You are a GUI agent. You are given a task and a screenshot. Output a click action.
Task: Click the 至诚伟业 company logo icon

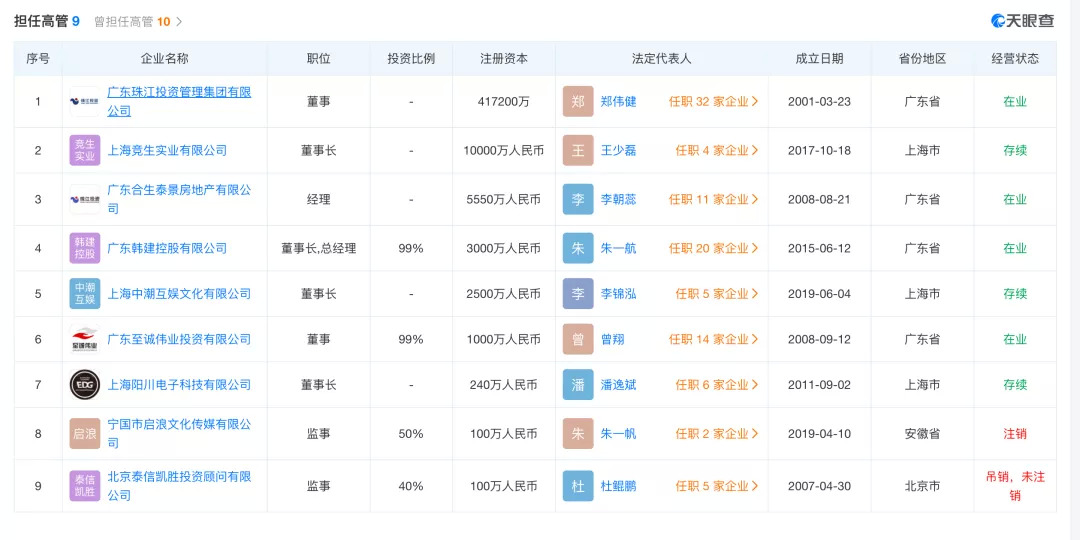coord(85,340)
